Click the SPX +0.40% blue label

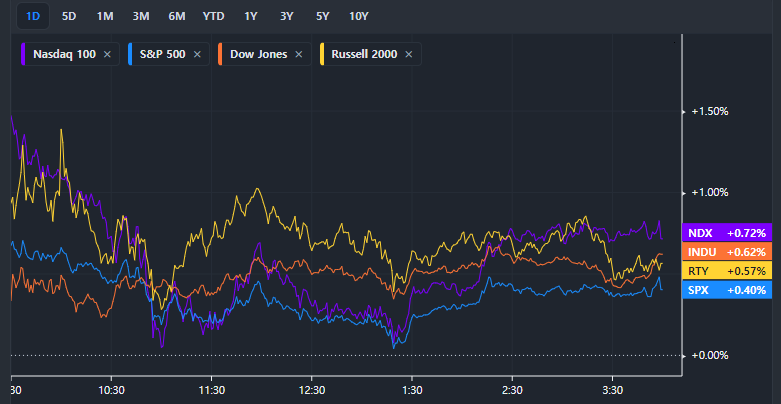coord(726,290)
